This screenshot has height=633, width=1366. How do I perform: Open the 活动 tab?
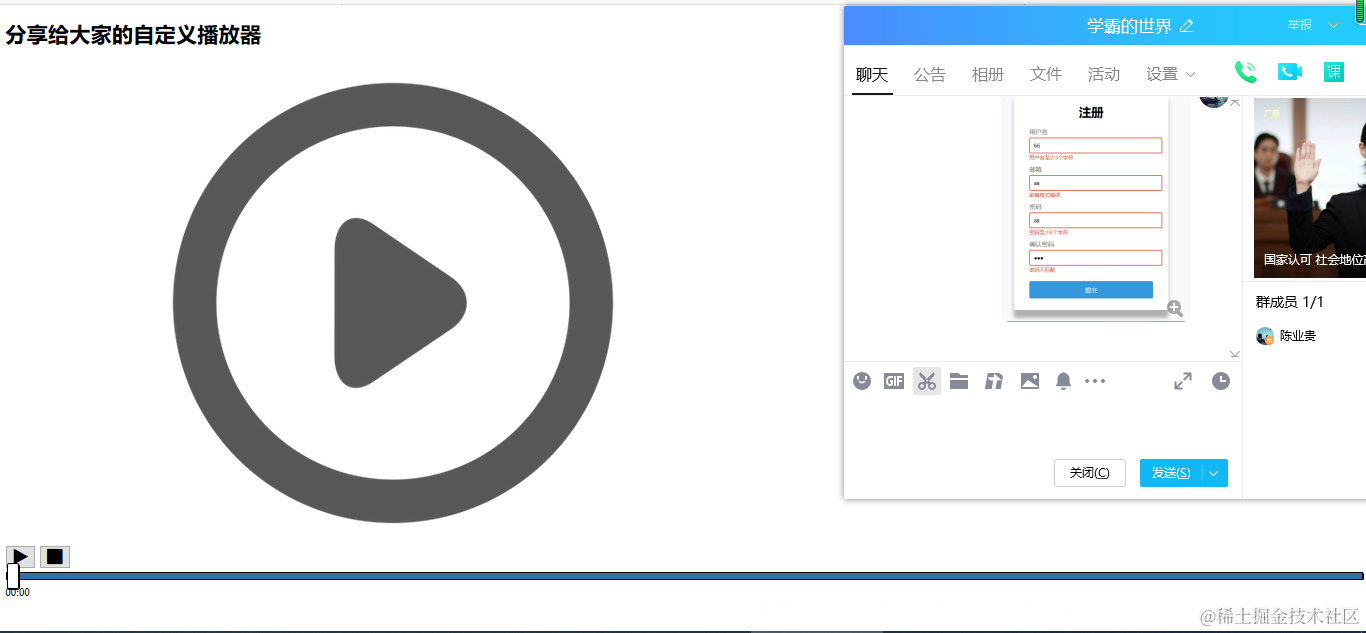pos(1104,75)
